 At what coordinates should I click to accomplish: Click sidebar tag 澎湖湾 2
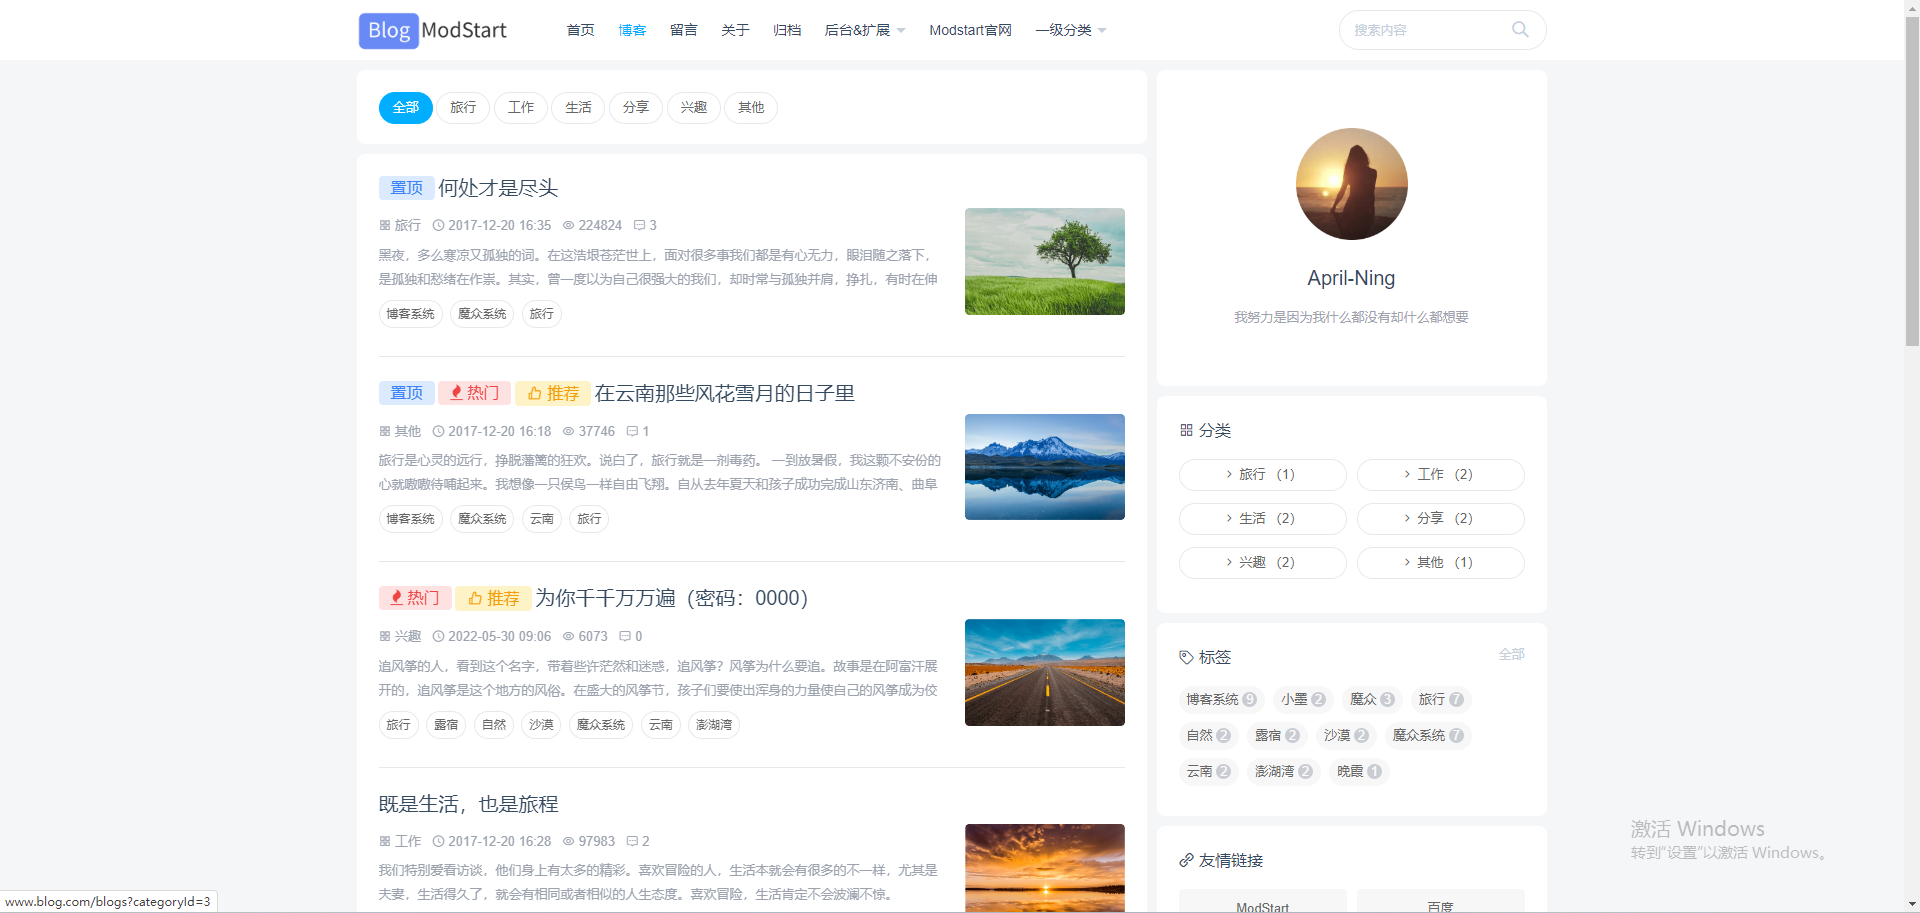(1283, 771)
